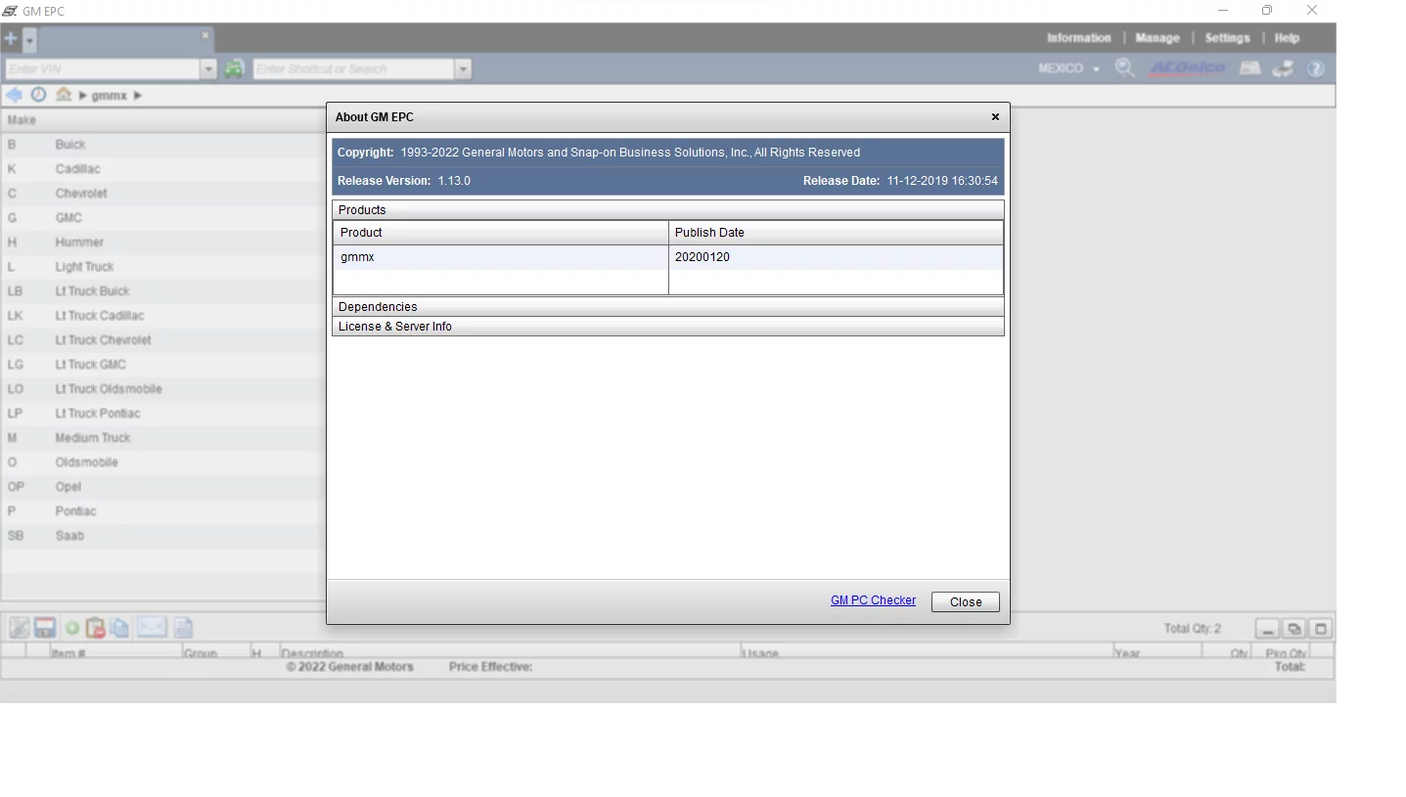Open the MEXICO region dropdown
Screen dimensions: 1406x797
[1068, 69]
